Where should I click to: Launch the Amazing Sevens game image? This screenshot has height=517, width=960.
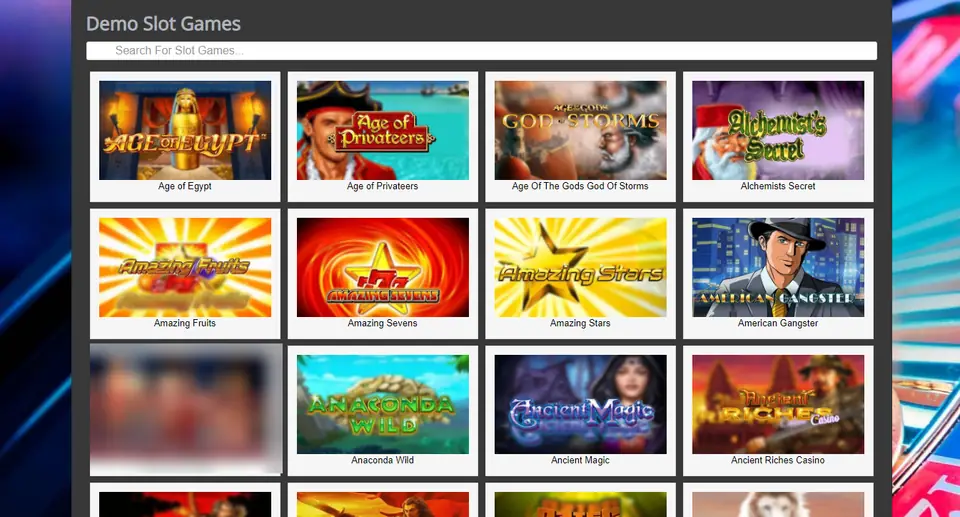click(x=383, y=268)
